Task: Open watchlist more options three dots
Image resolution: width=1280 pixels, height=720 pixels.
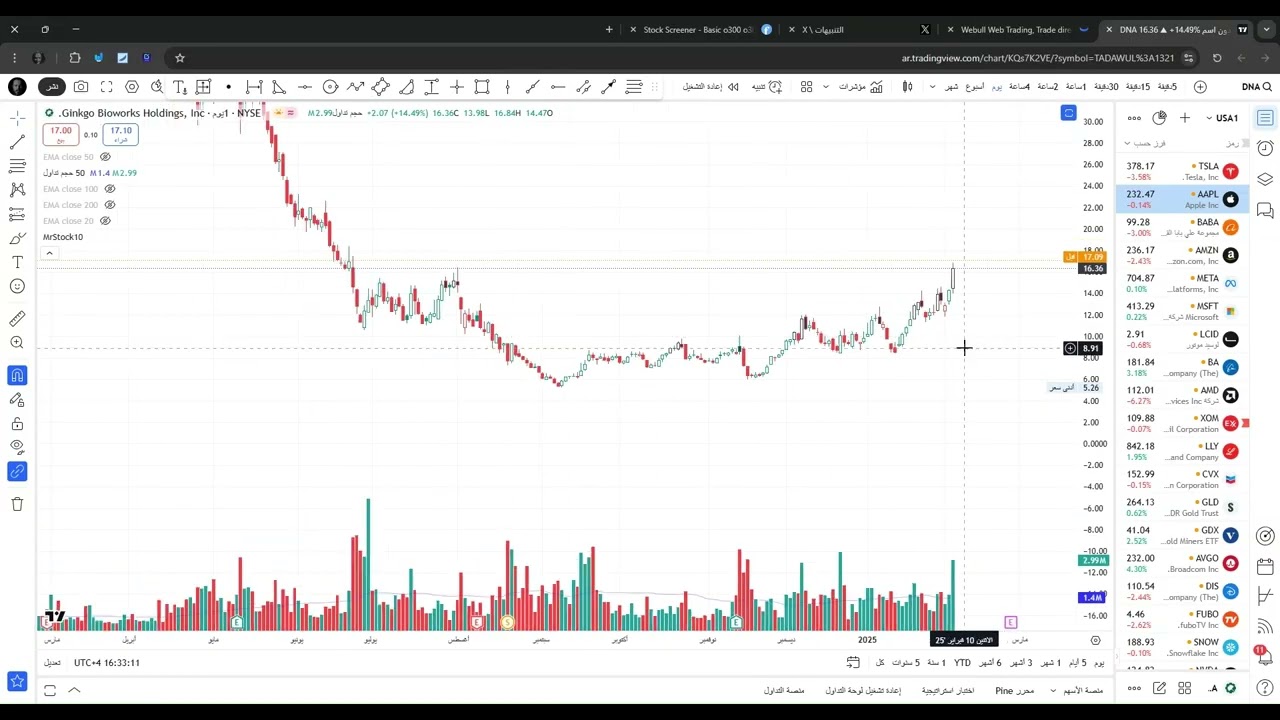Action: tap(1134, 118)
